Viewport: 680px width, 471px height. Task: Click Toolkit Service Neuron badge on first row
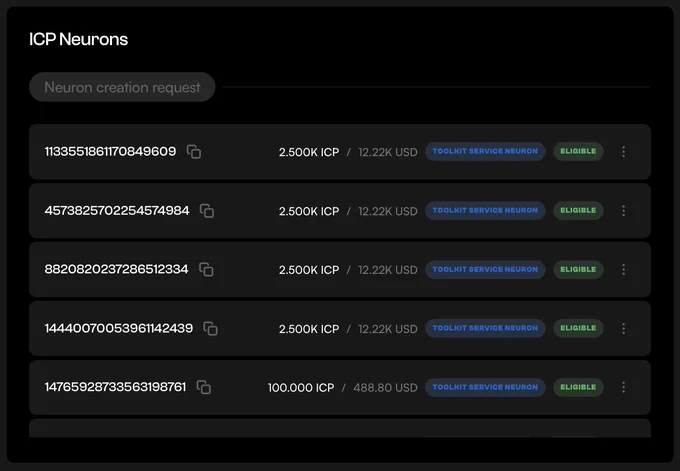[485, 151]
